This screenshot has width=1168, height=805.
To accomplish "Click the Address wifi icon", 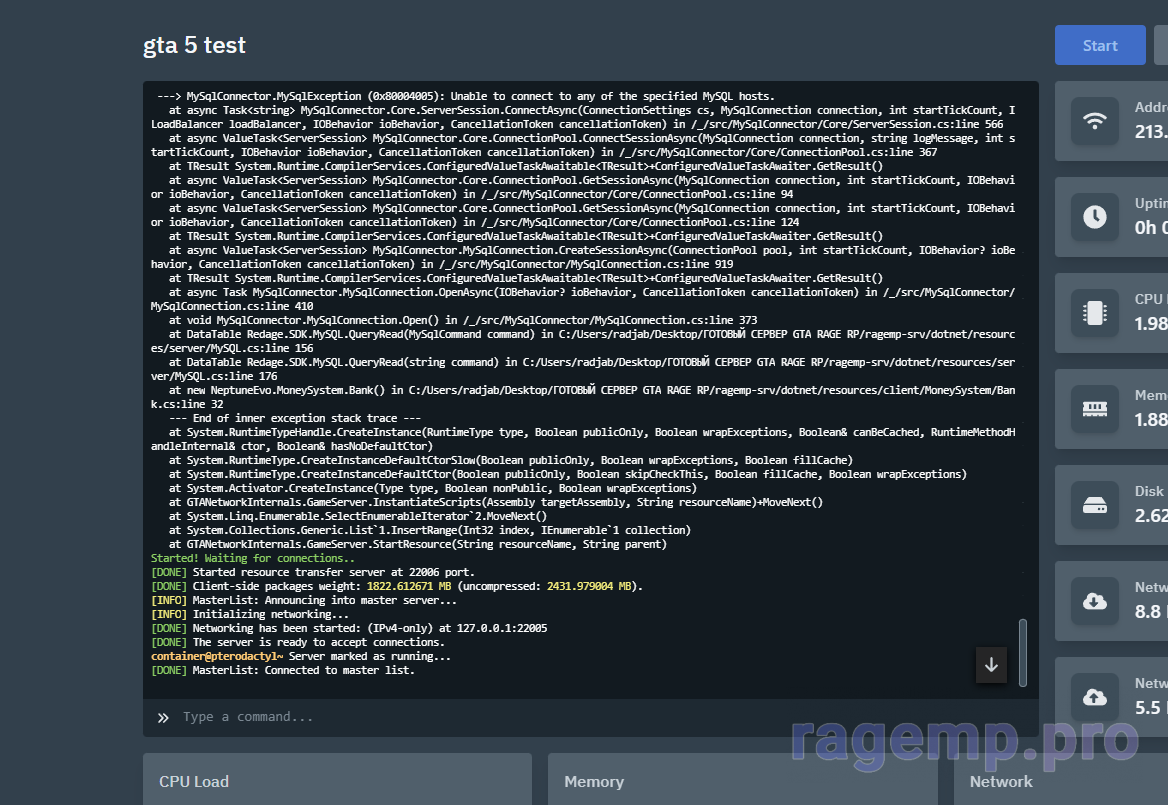I will tap(1094, 121).
